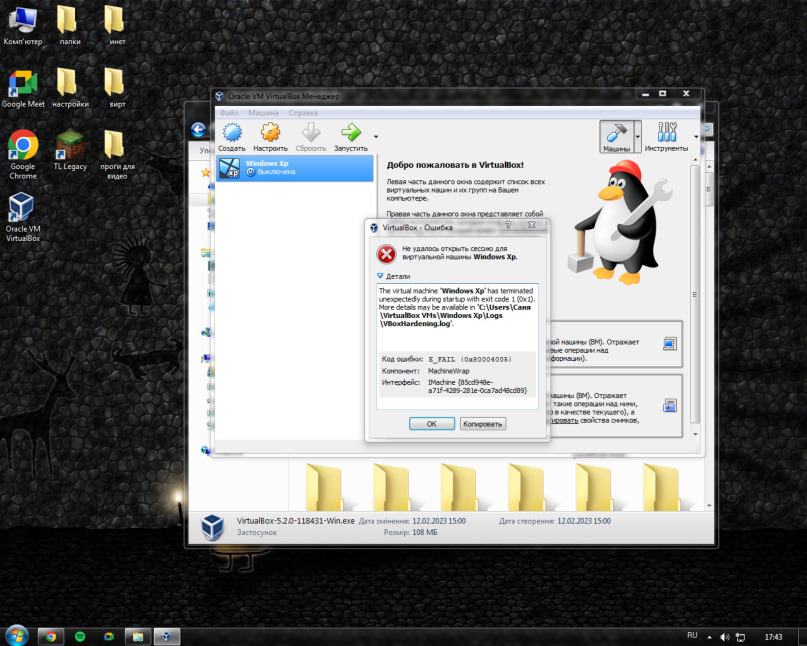Image resolution: width=807 pixels, height=646 pixels.
Task: Expand the Инструменты dropdown arrow
Action: [x=696, y=137]
